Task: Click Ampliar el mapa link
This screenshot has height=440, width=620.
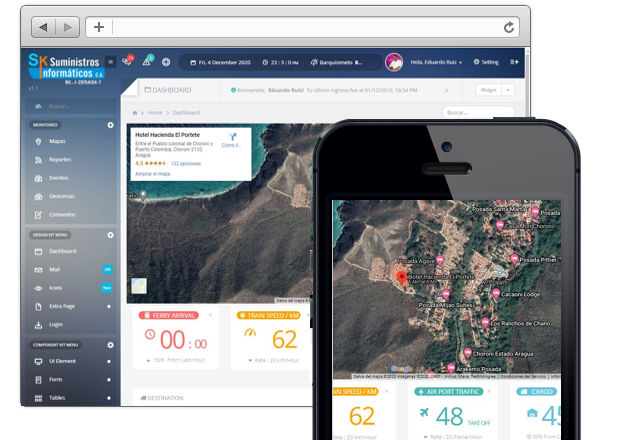Action: (153, 174)
